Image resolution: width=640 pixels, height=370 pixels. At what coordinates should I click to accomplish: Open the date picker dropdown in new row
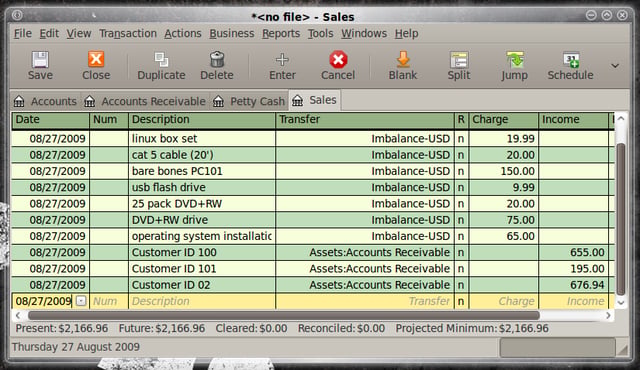[x=81, y=301]
